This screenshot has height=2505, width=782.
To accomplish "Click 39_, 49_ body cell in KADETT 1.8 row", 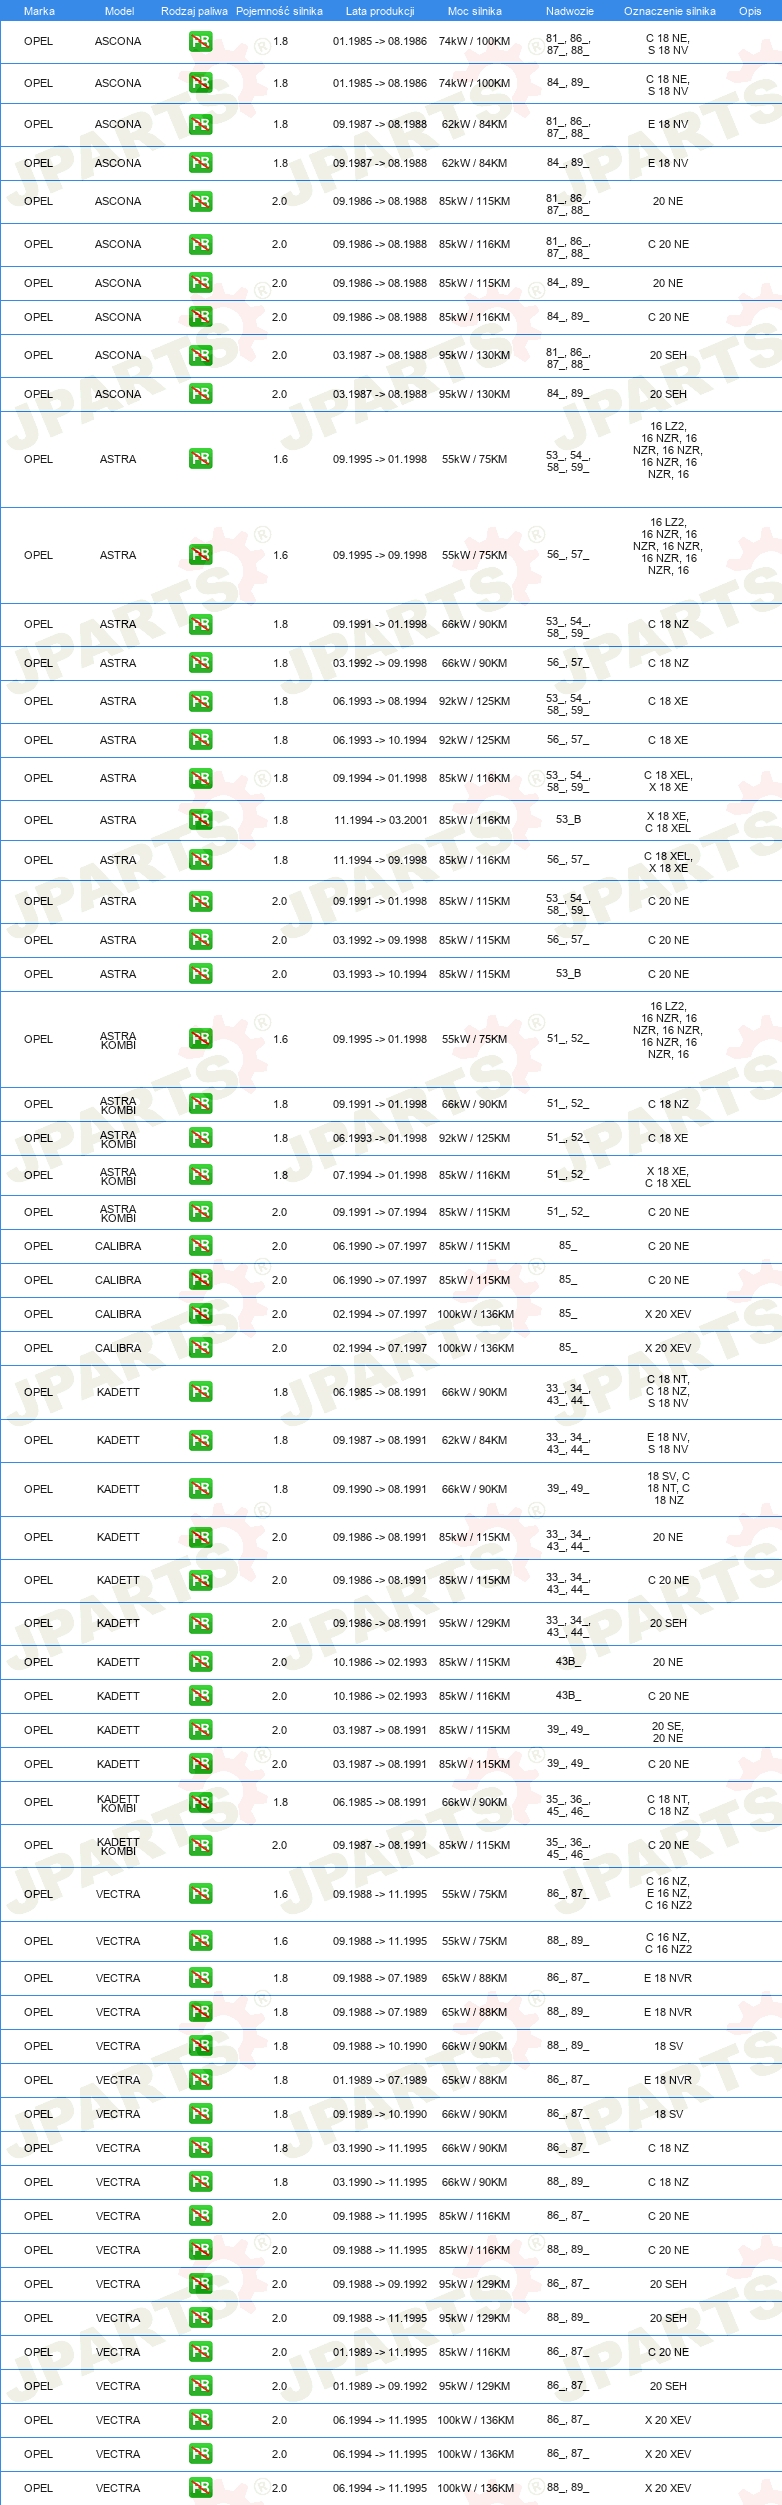I will [x=568, y=1489].
